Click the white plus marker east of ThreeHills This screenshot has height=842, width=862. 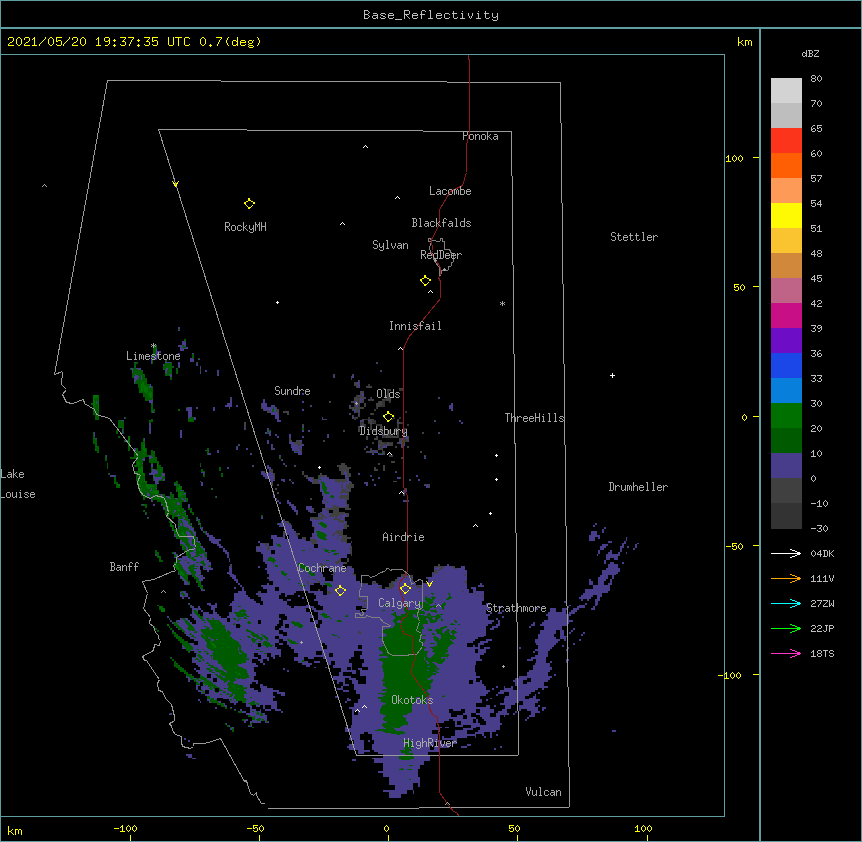pyautogui.click(x=612, y=375)
